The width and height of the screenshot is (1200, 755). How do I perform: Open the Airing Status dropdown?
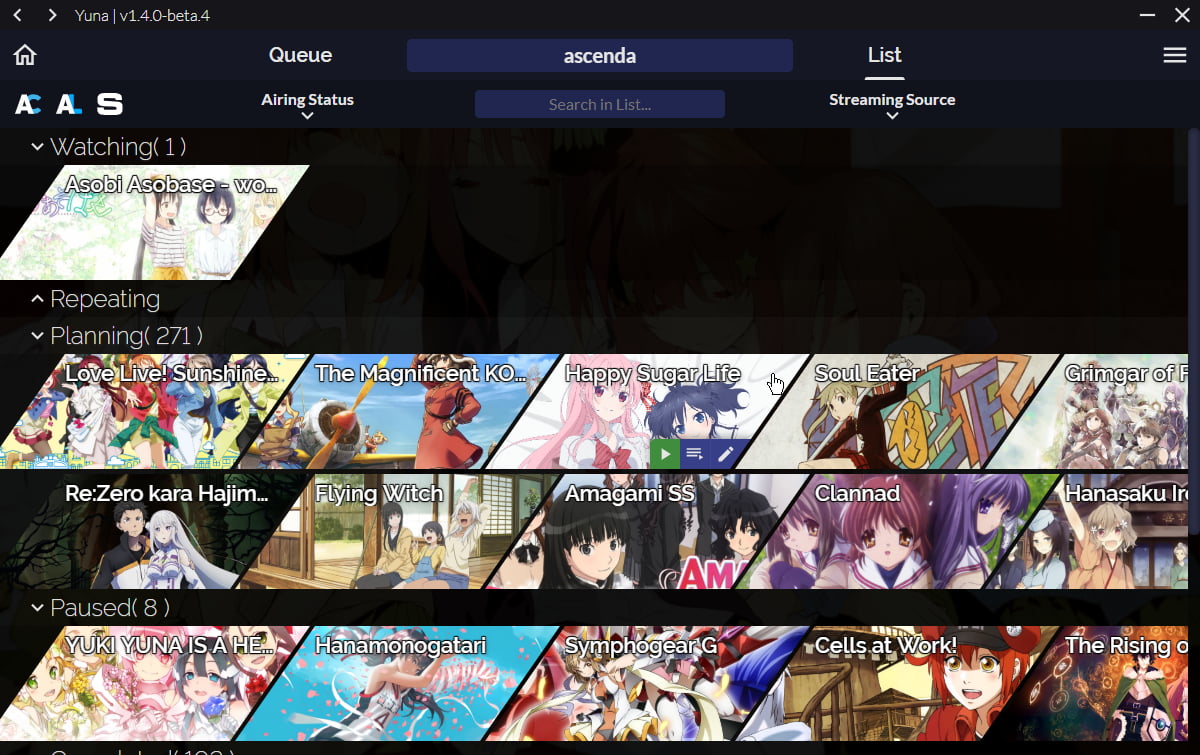click(307, 105)
